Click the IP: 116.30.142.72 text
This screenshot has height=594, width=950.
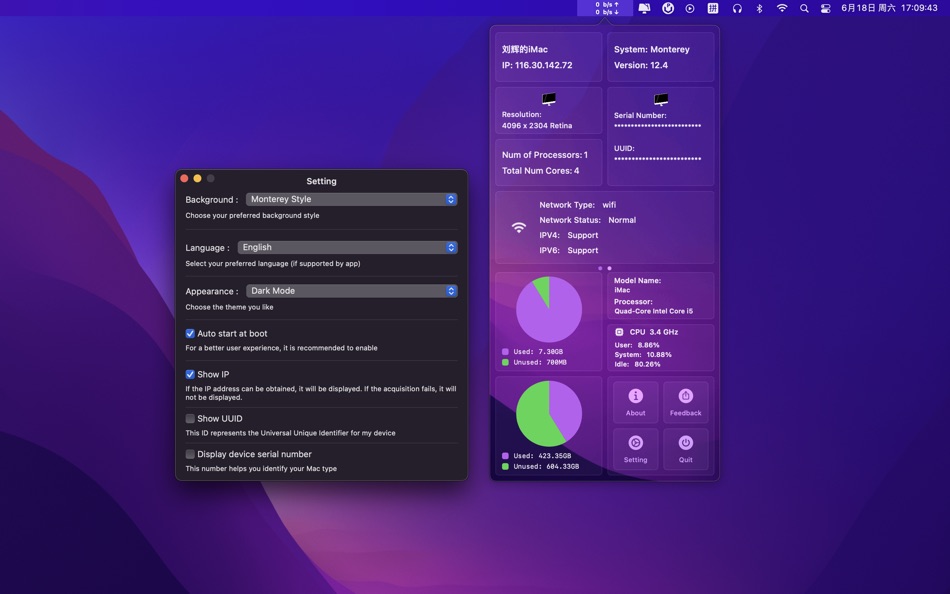[537, 65]
